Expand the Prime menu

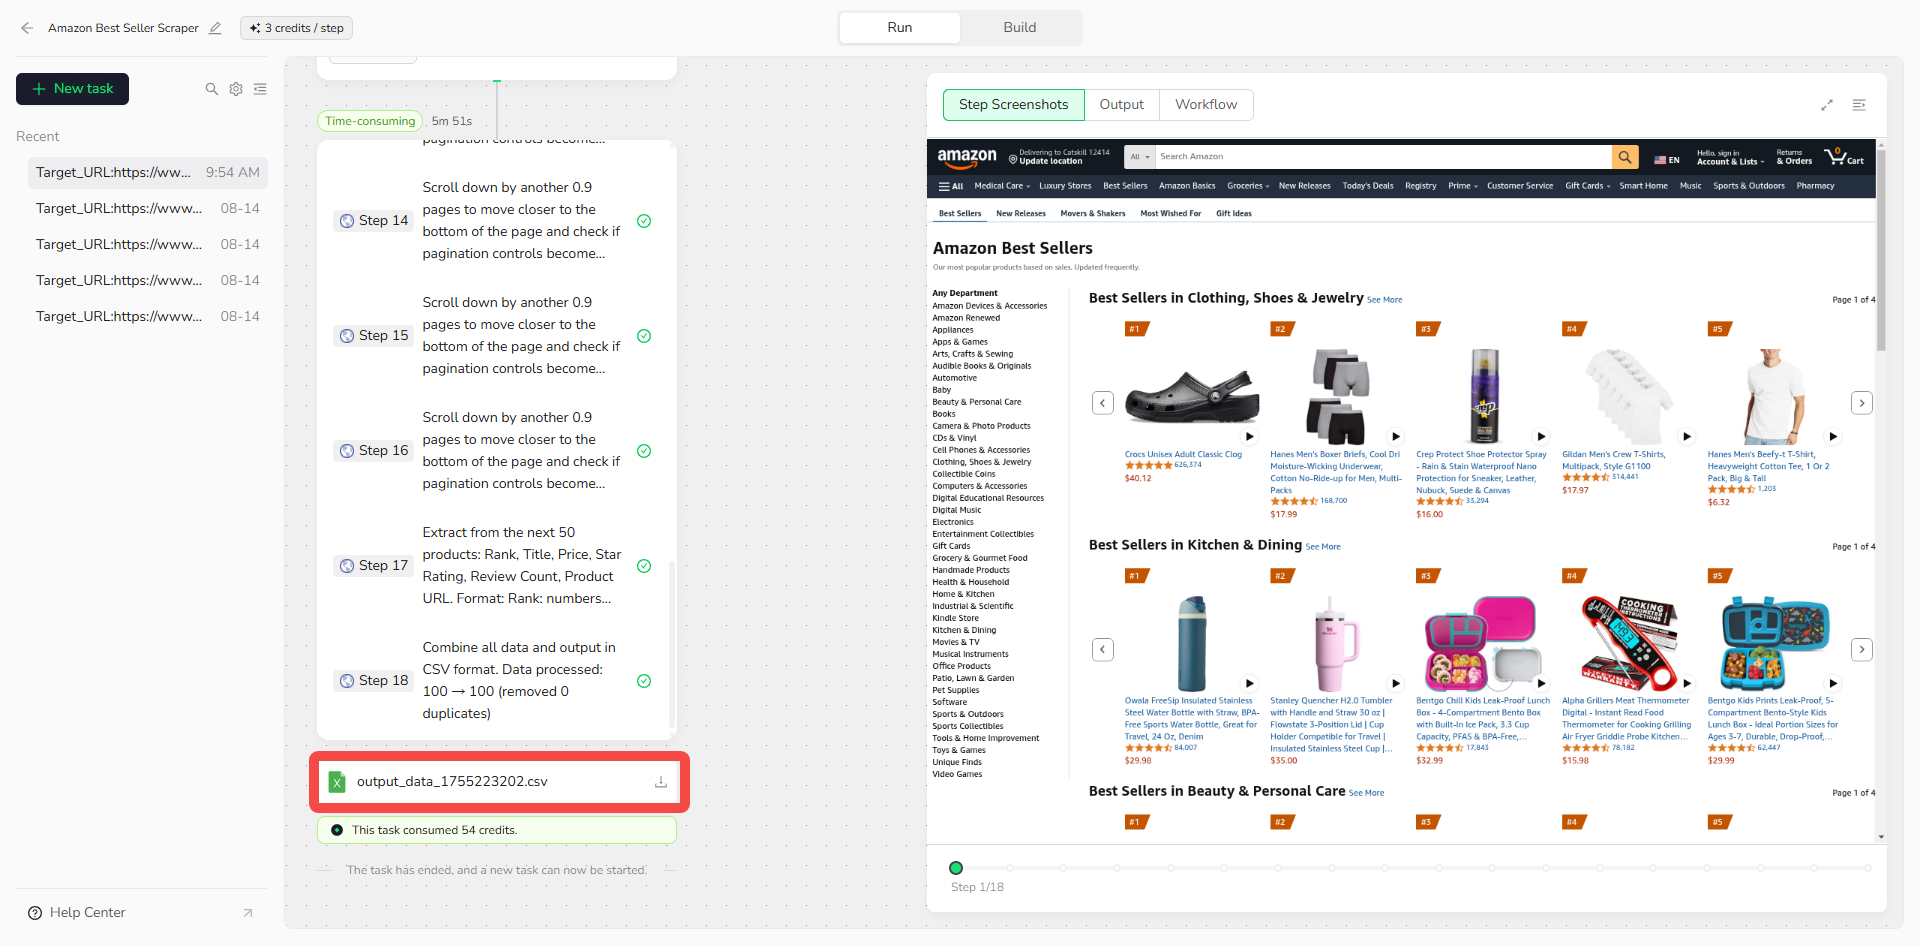[x=1462, y=186]
